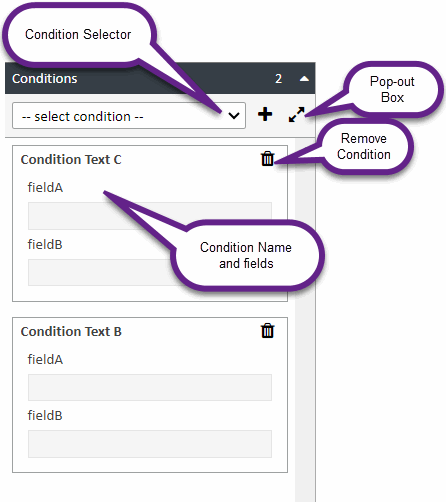Screen dimensions: 446x502
Task: Click the fieldA label in Condition Text B
Action: point(45,359)
